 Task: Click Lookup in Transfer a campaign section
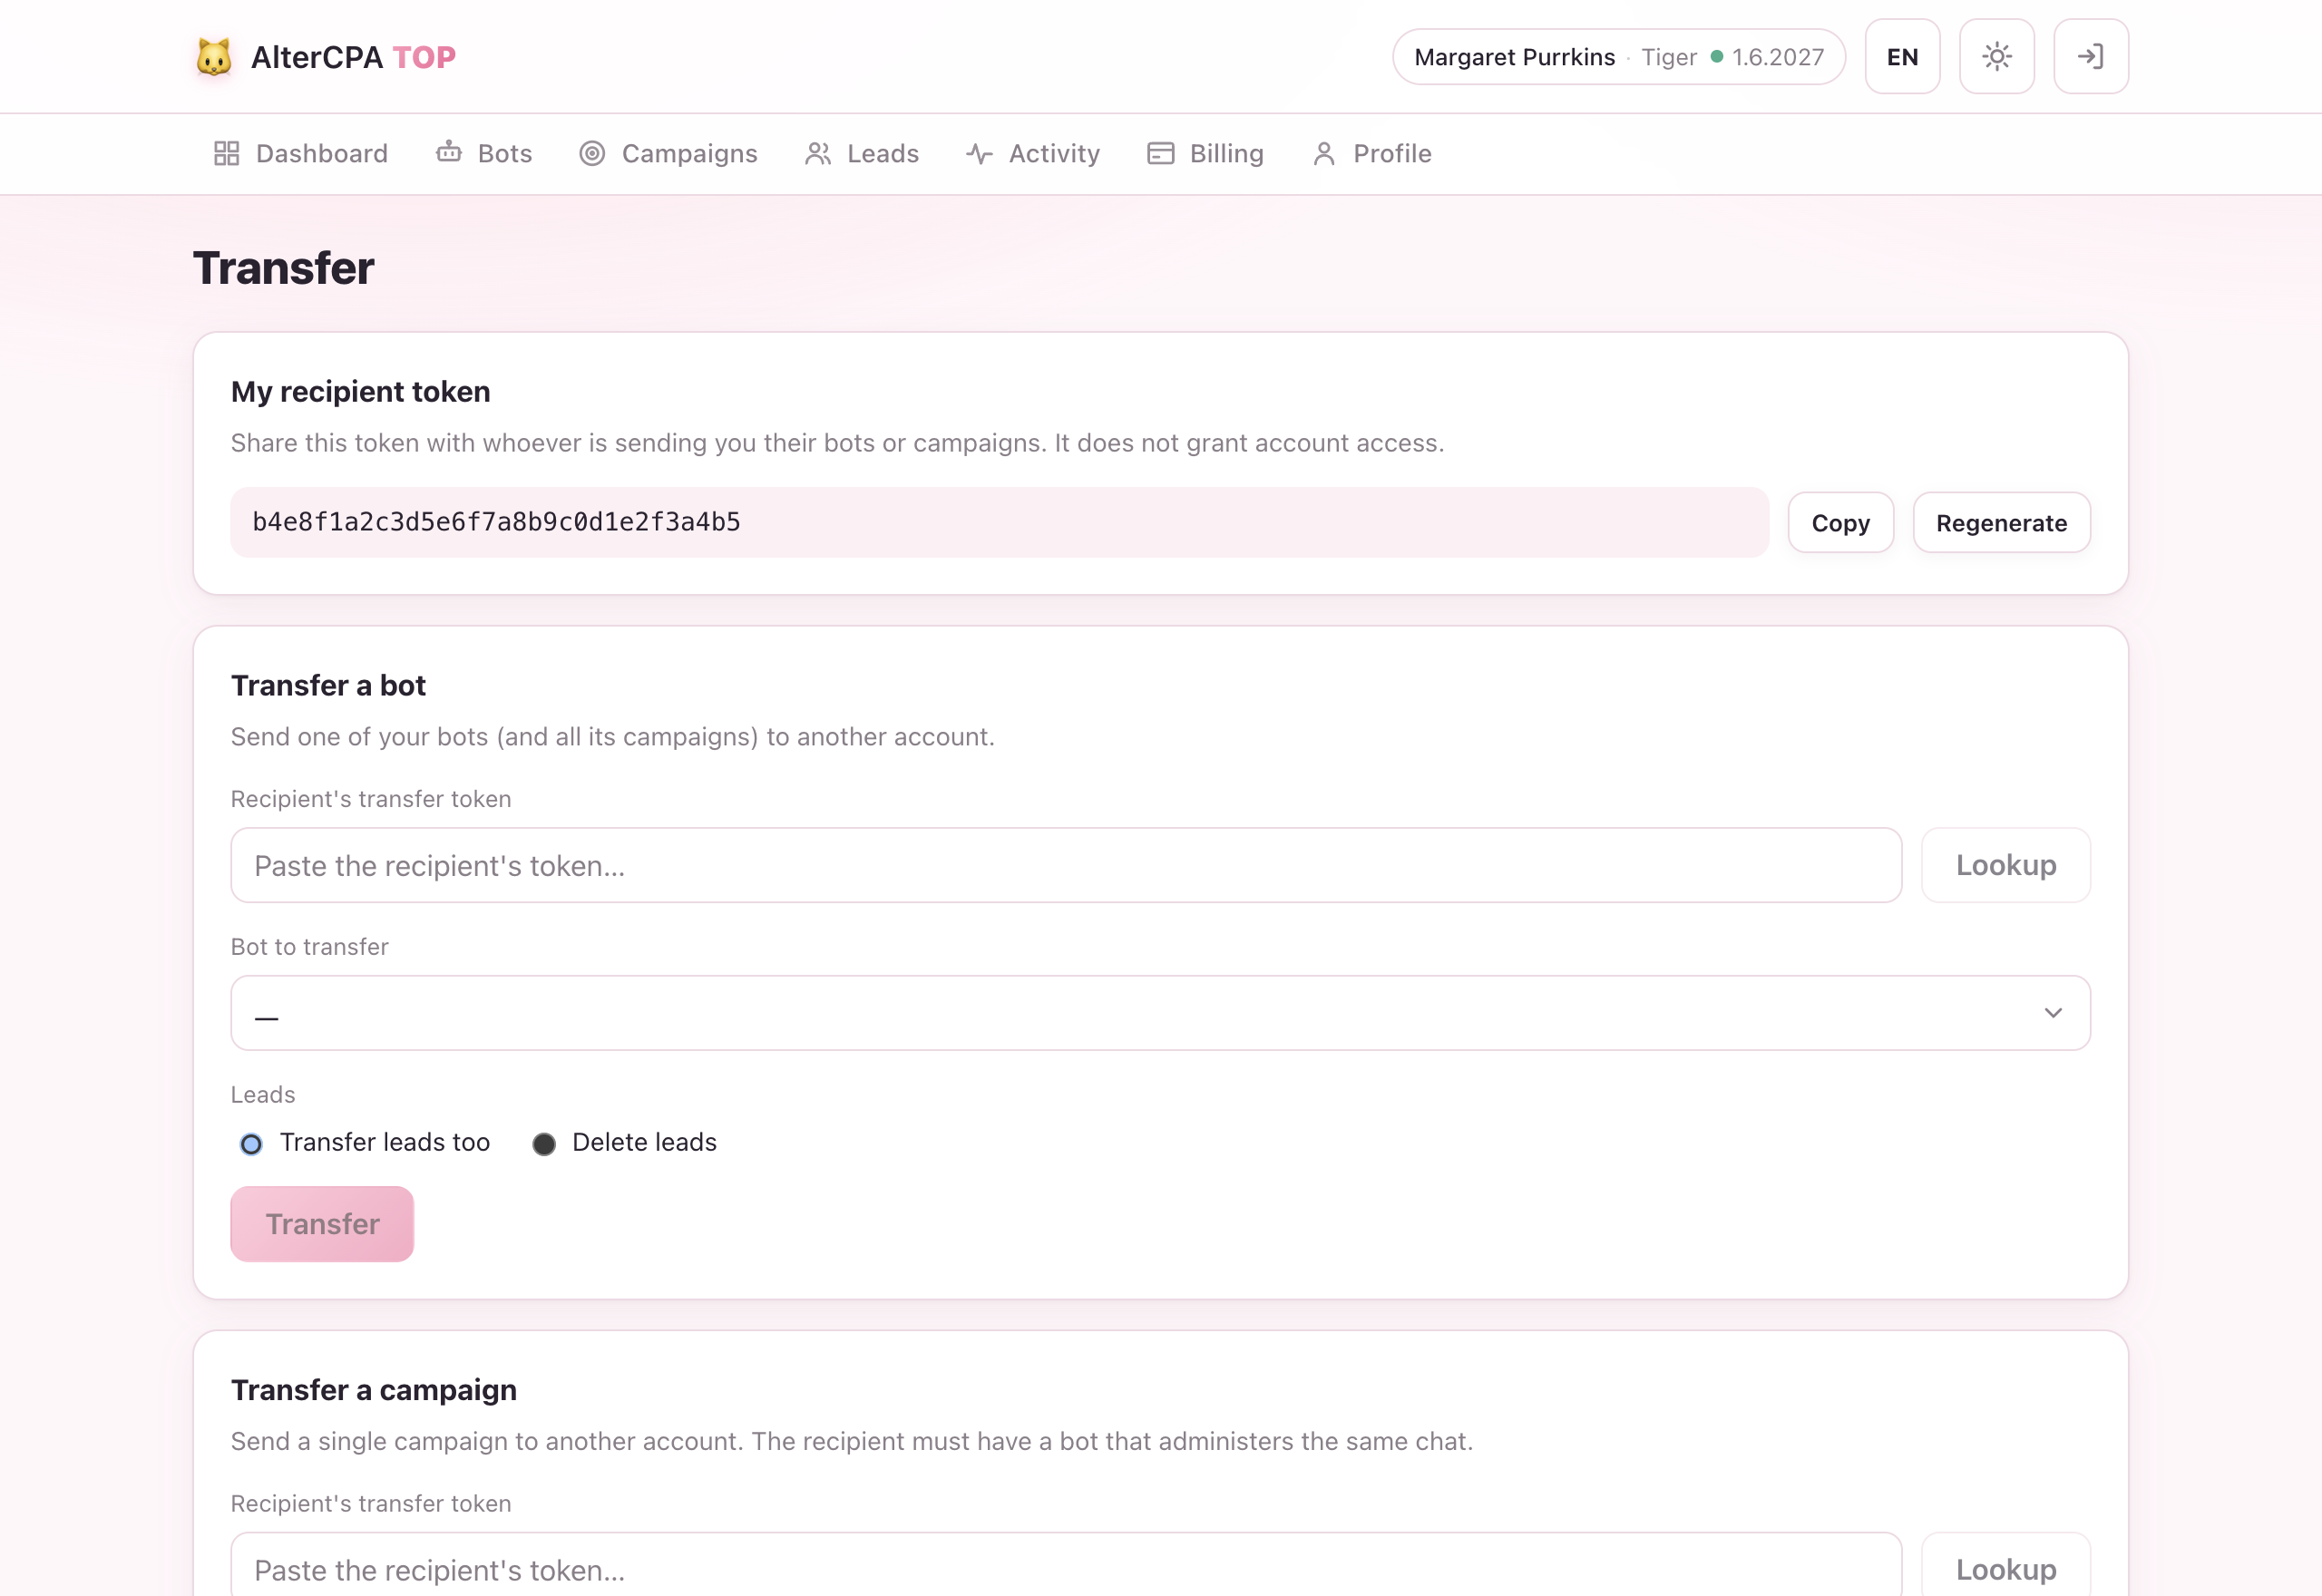pos(2005,1567)
